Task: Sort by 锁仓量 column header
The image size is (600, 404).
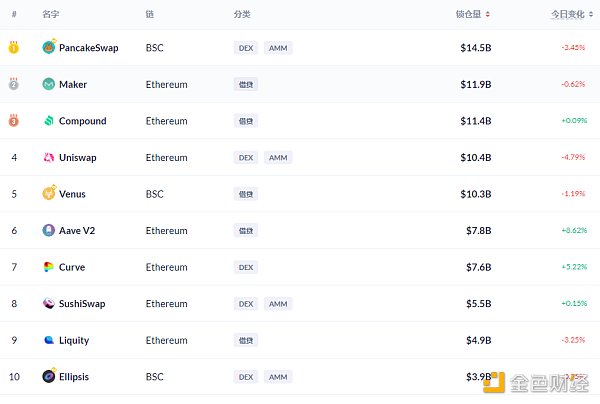Action: [x=473, y=15]
